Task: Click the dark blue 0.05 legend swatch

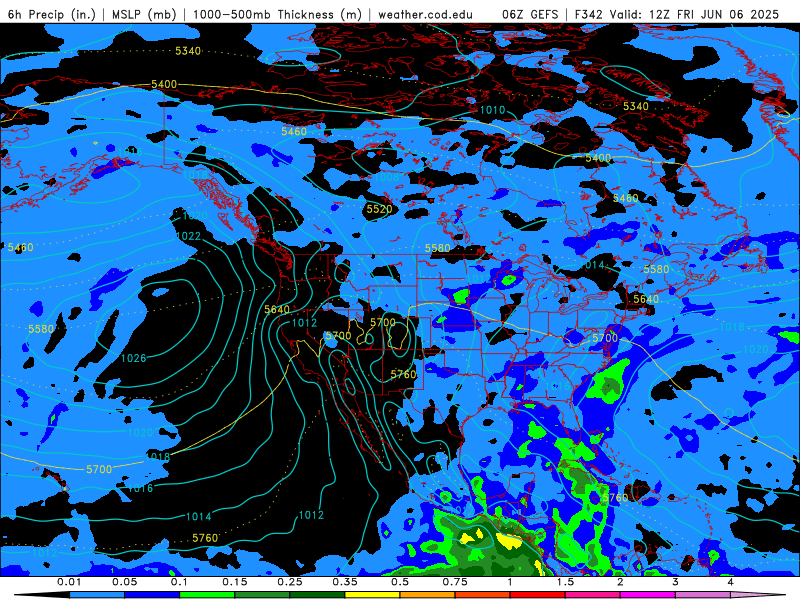Action: [152, 595]
